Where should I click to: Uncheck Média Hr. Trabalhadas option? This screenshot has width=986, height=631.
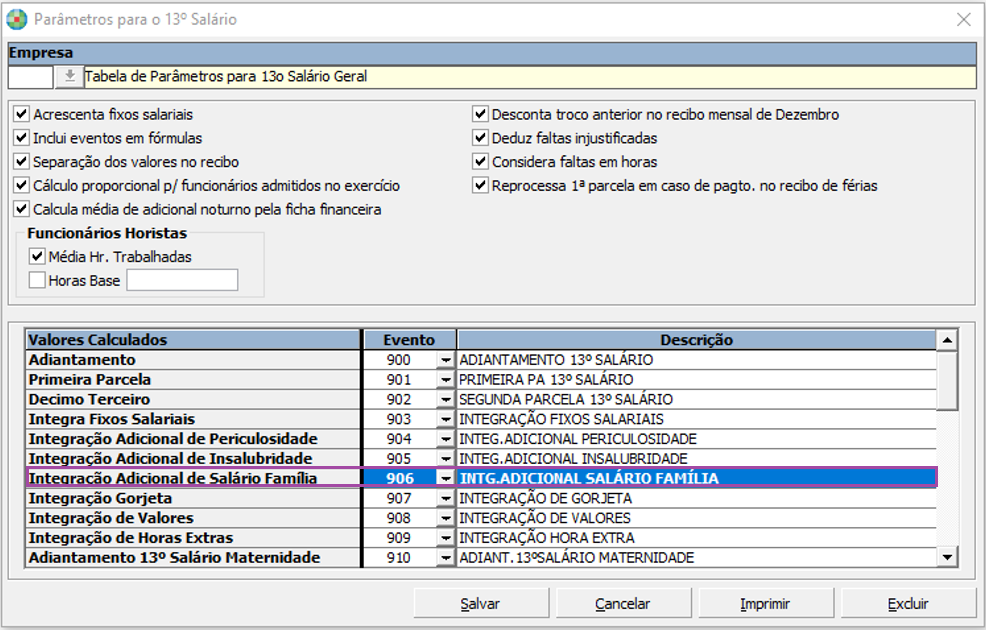(37, 256)
